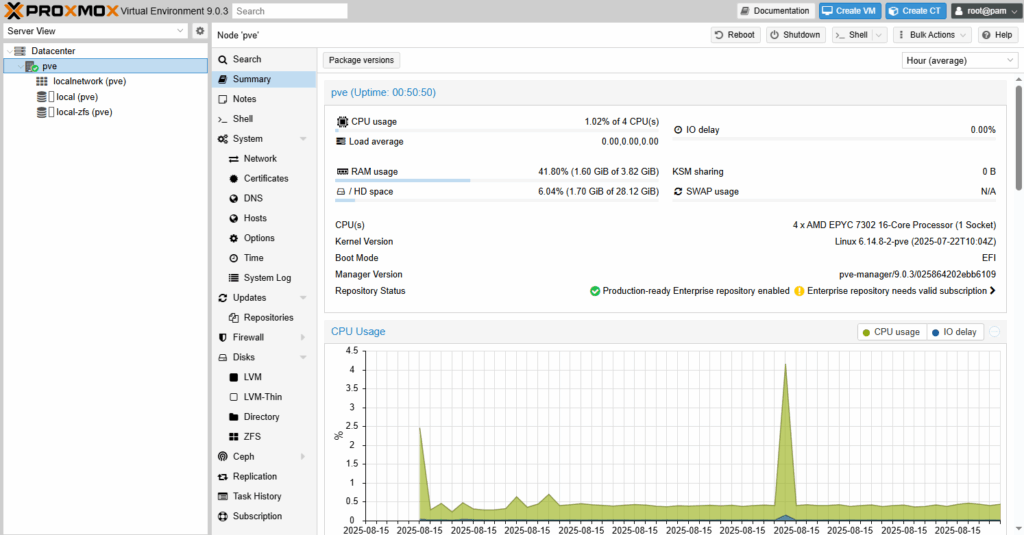The width and height of the screenshot is (1024, 535).
Task: Open the root@pam user menu
Action: [x=986, y=10]
